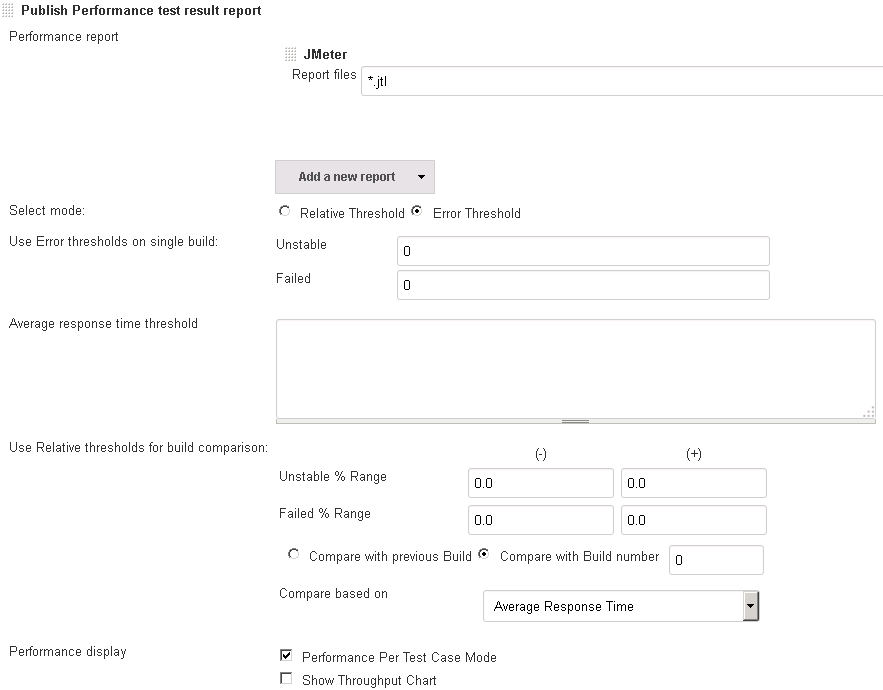Click the Add a new report button

(x=346, y=177)
